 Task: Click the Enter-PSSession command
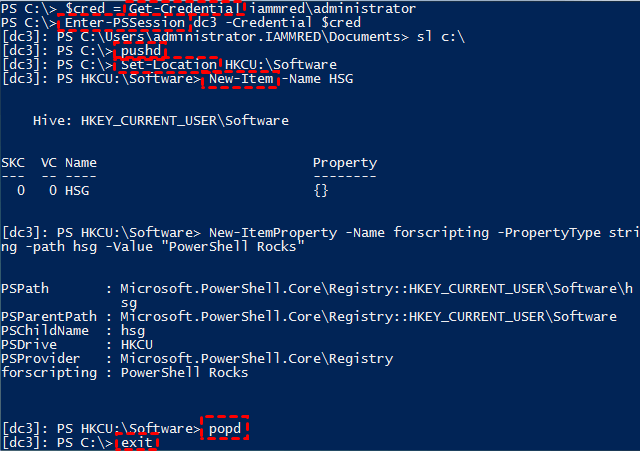tap(124, 22)
